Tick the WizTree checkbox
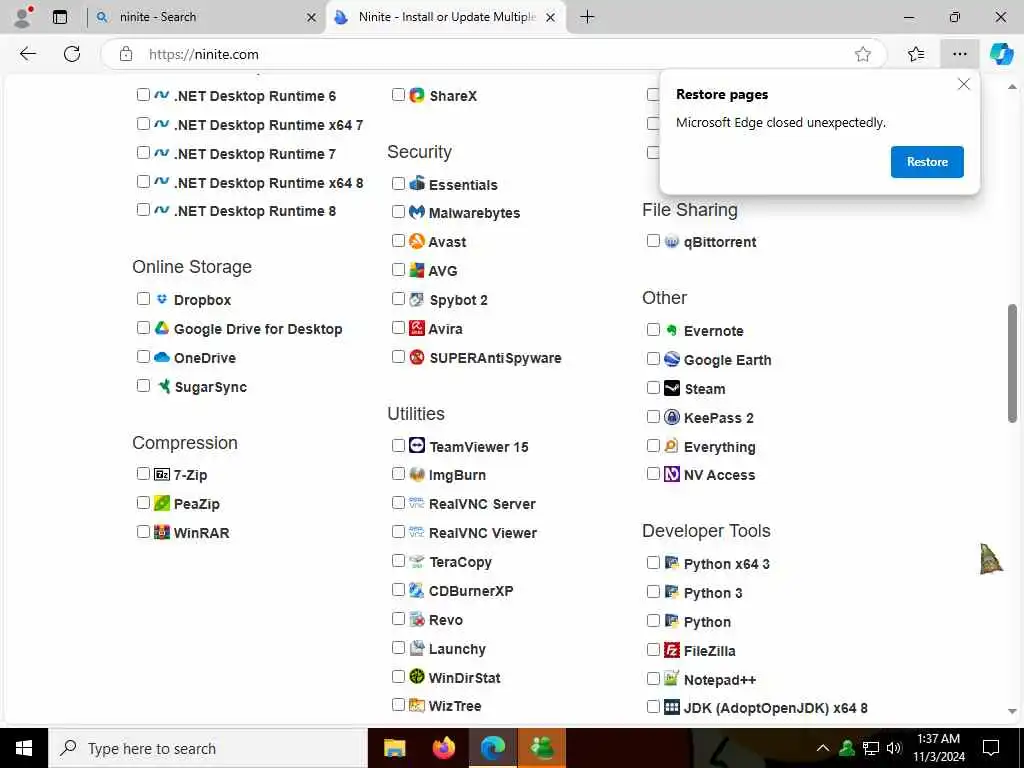Viewport: 1024px width, 768px height. (398, 705)
